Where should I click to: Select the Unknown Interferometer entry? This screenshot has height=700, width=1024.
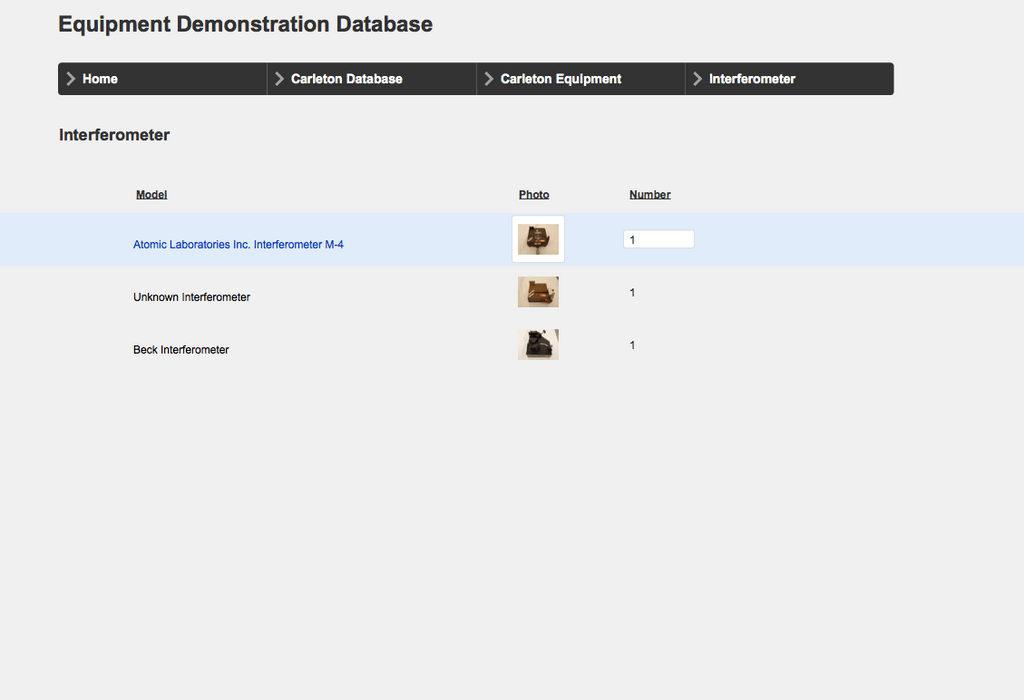tap(191, 297)
